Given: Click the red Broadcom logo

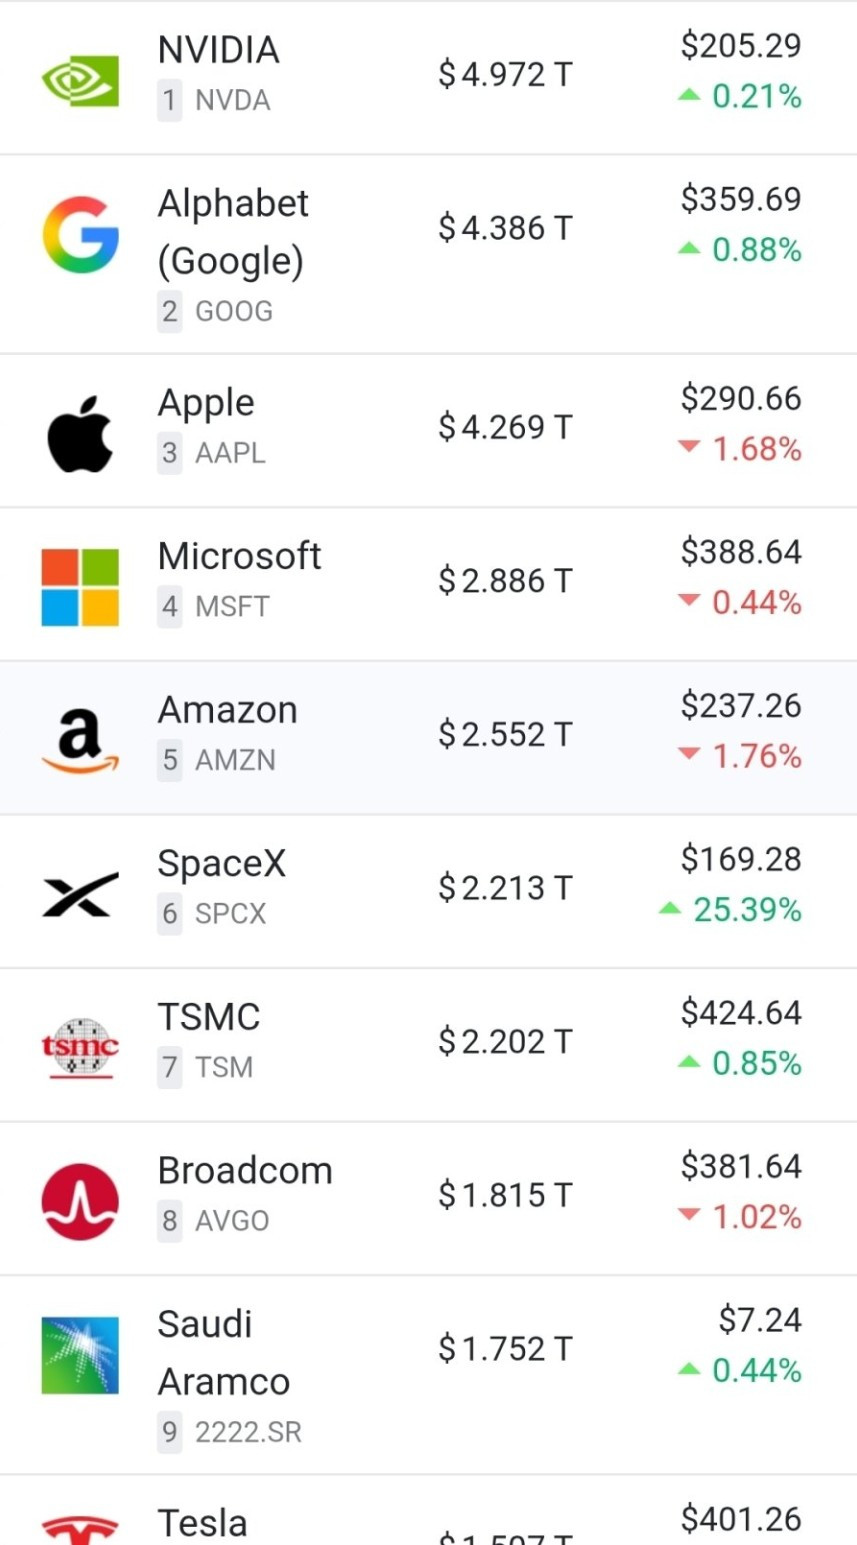Looking at the screenshot, I should point(80,1201).
